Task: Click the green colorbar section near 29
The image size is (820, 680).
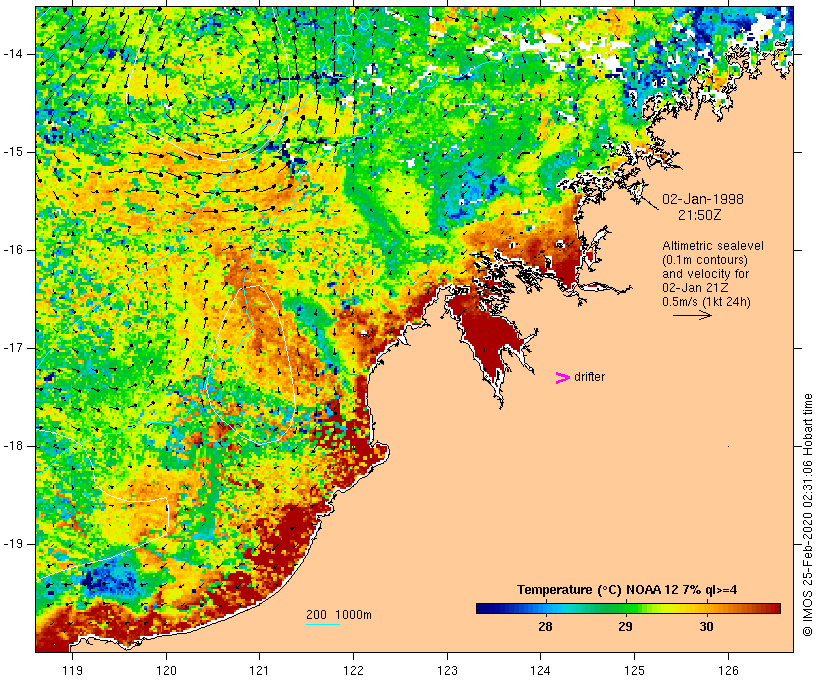Action: click(625, 608)
